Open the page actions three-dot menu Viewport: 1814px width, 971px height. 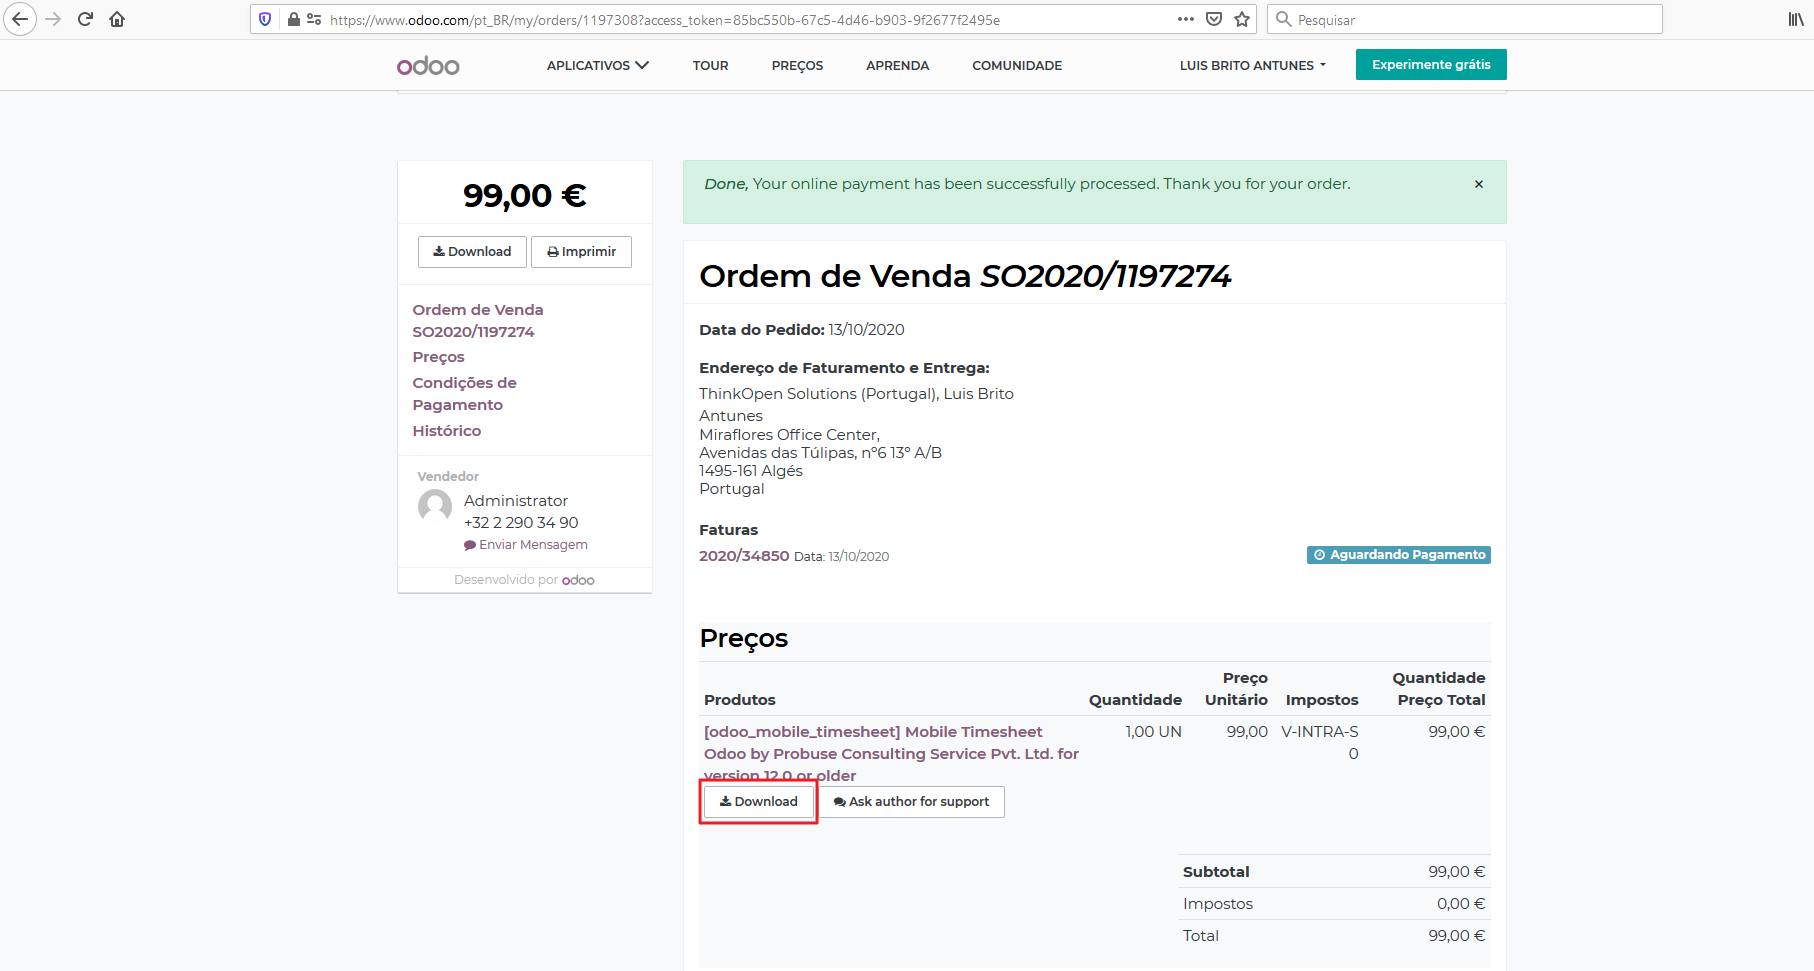click(x=1186, y=19)
